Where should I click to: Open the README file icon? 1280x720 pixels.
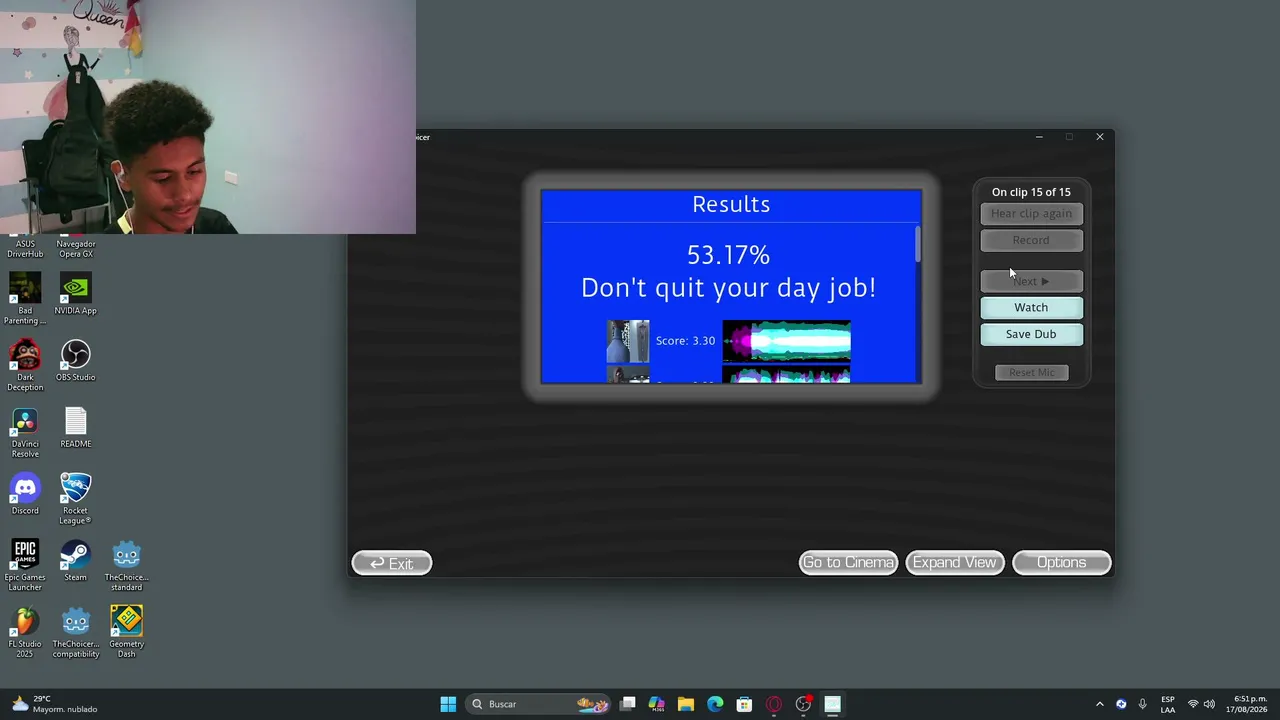coord(76,427)
